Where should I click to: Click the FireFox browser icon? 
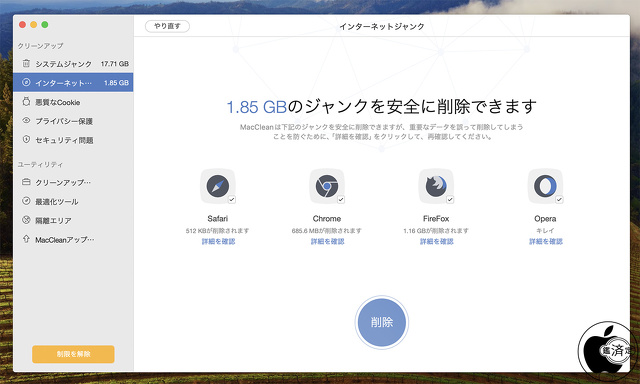pyautogui.click(x=436, y=186)
